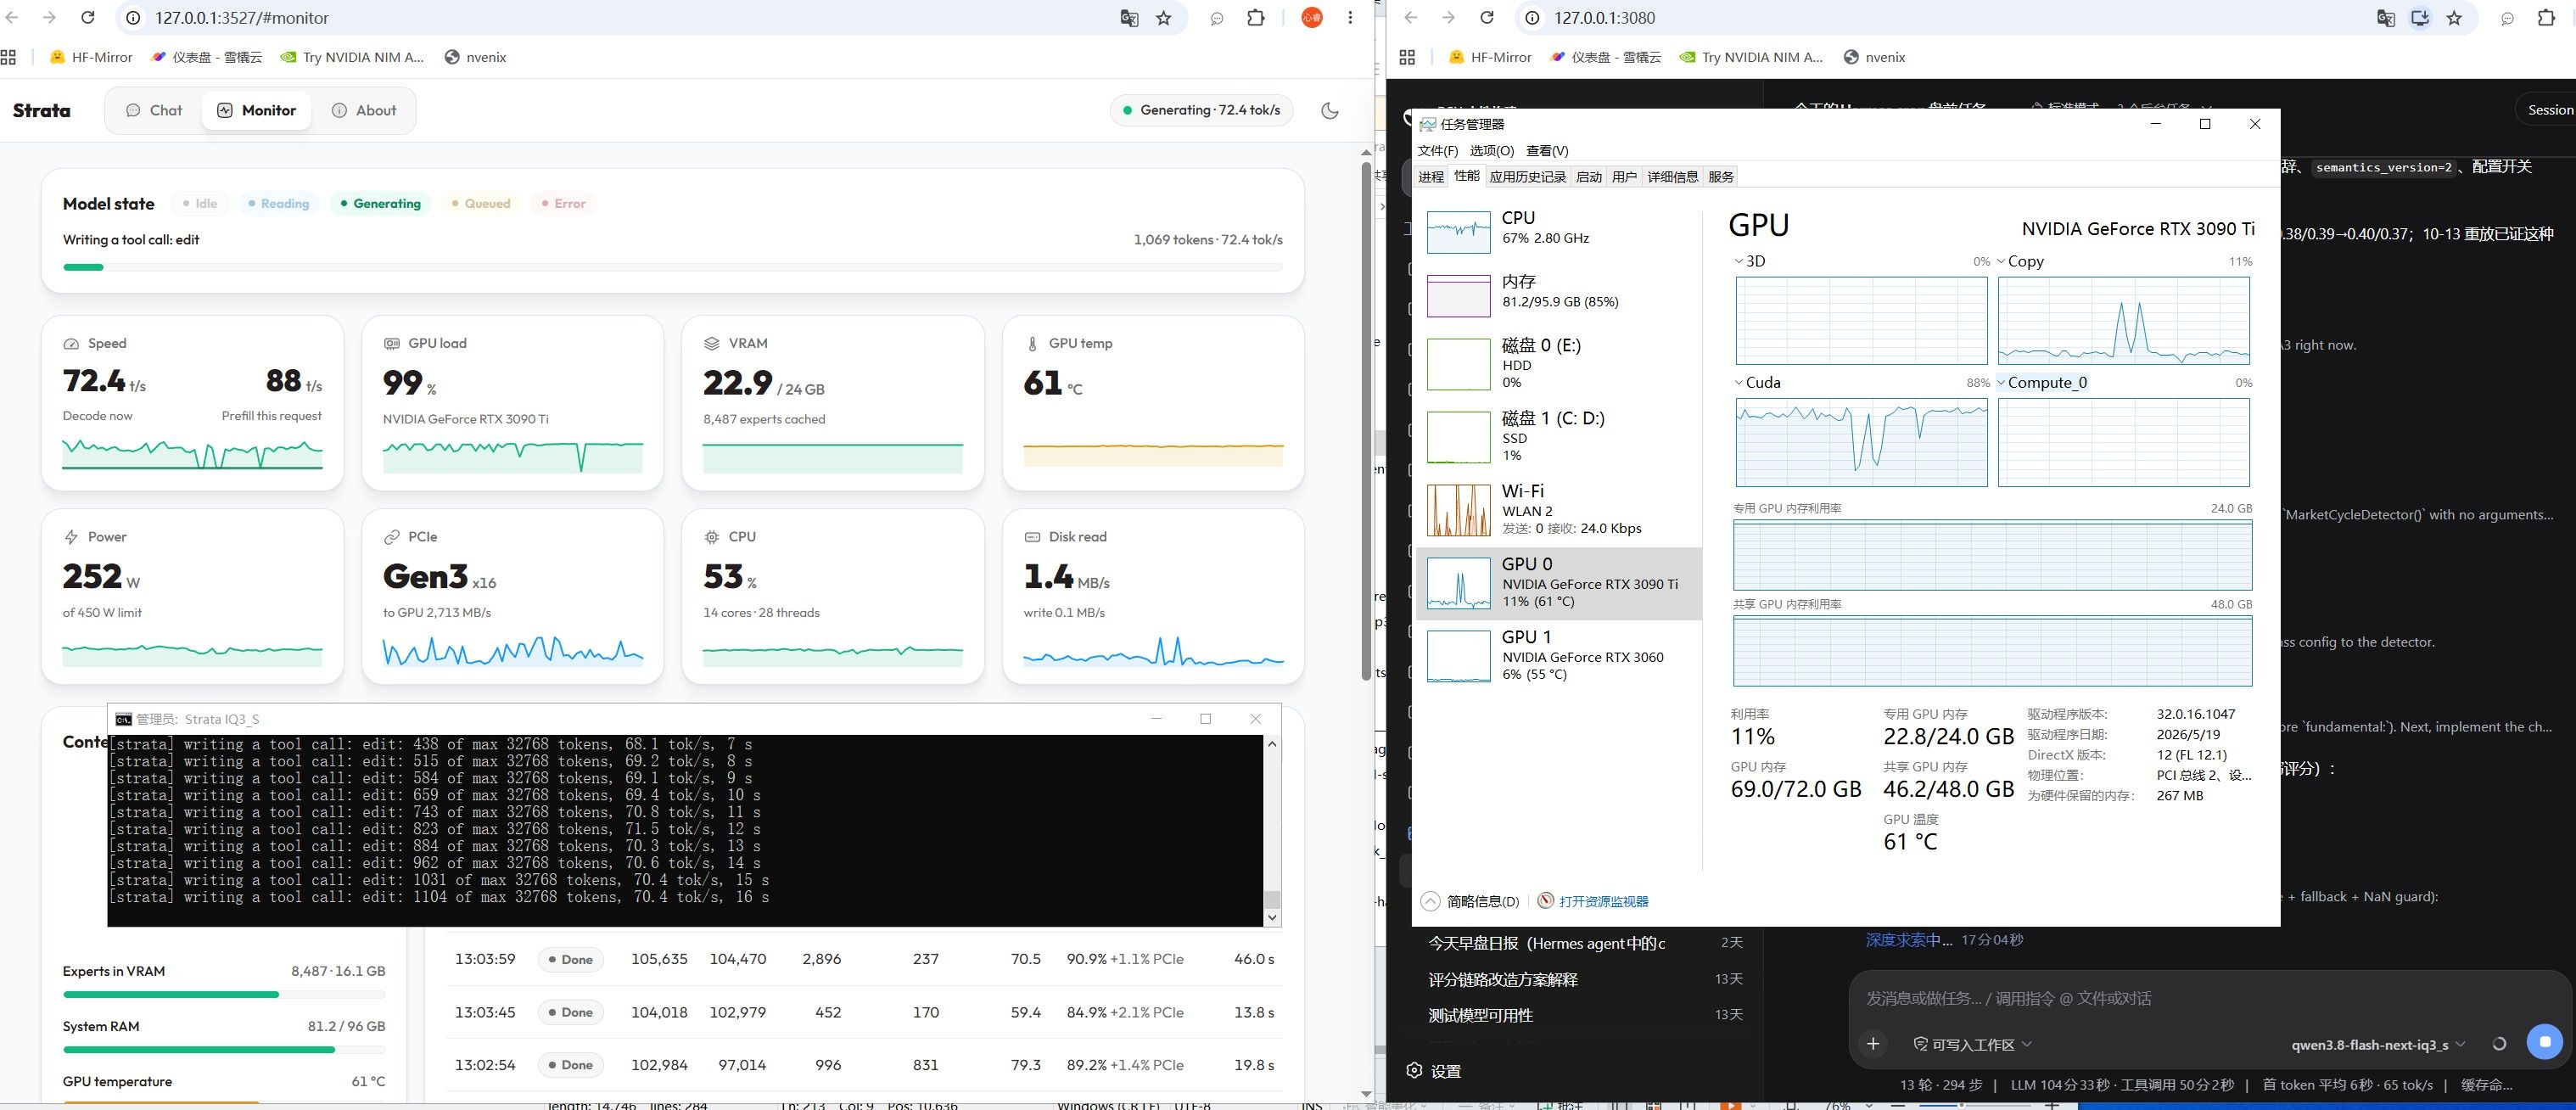Open the left browser three-dot menu
The image size is (2576, 1110).
point(1350,18)
